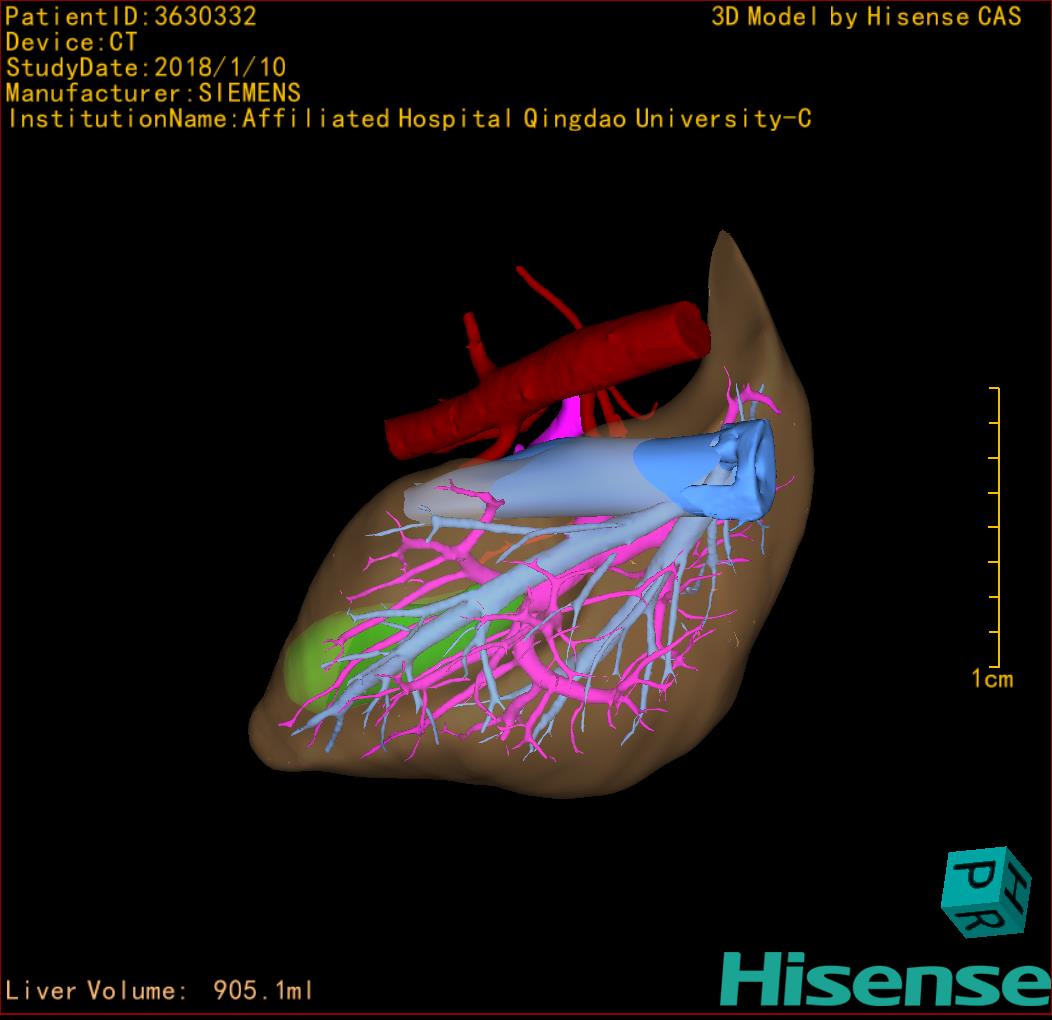Click the 1cm scale ruler

[x=995, y=527]
